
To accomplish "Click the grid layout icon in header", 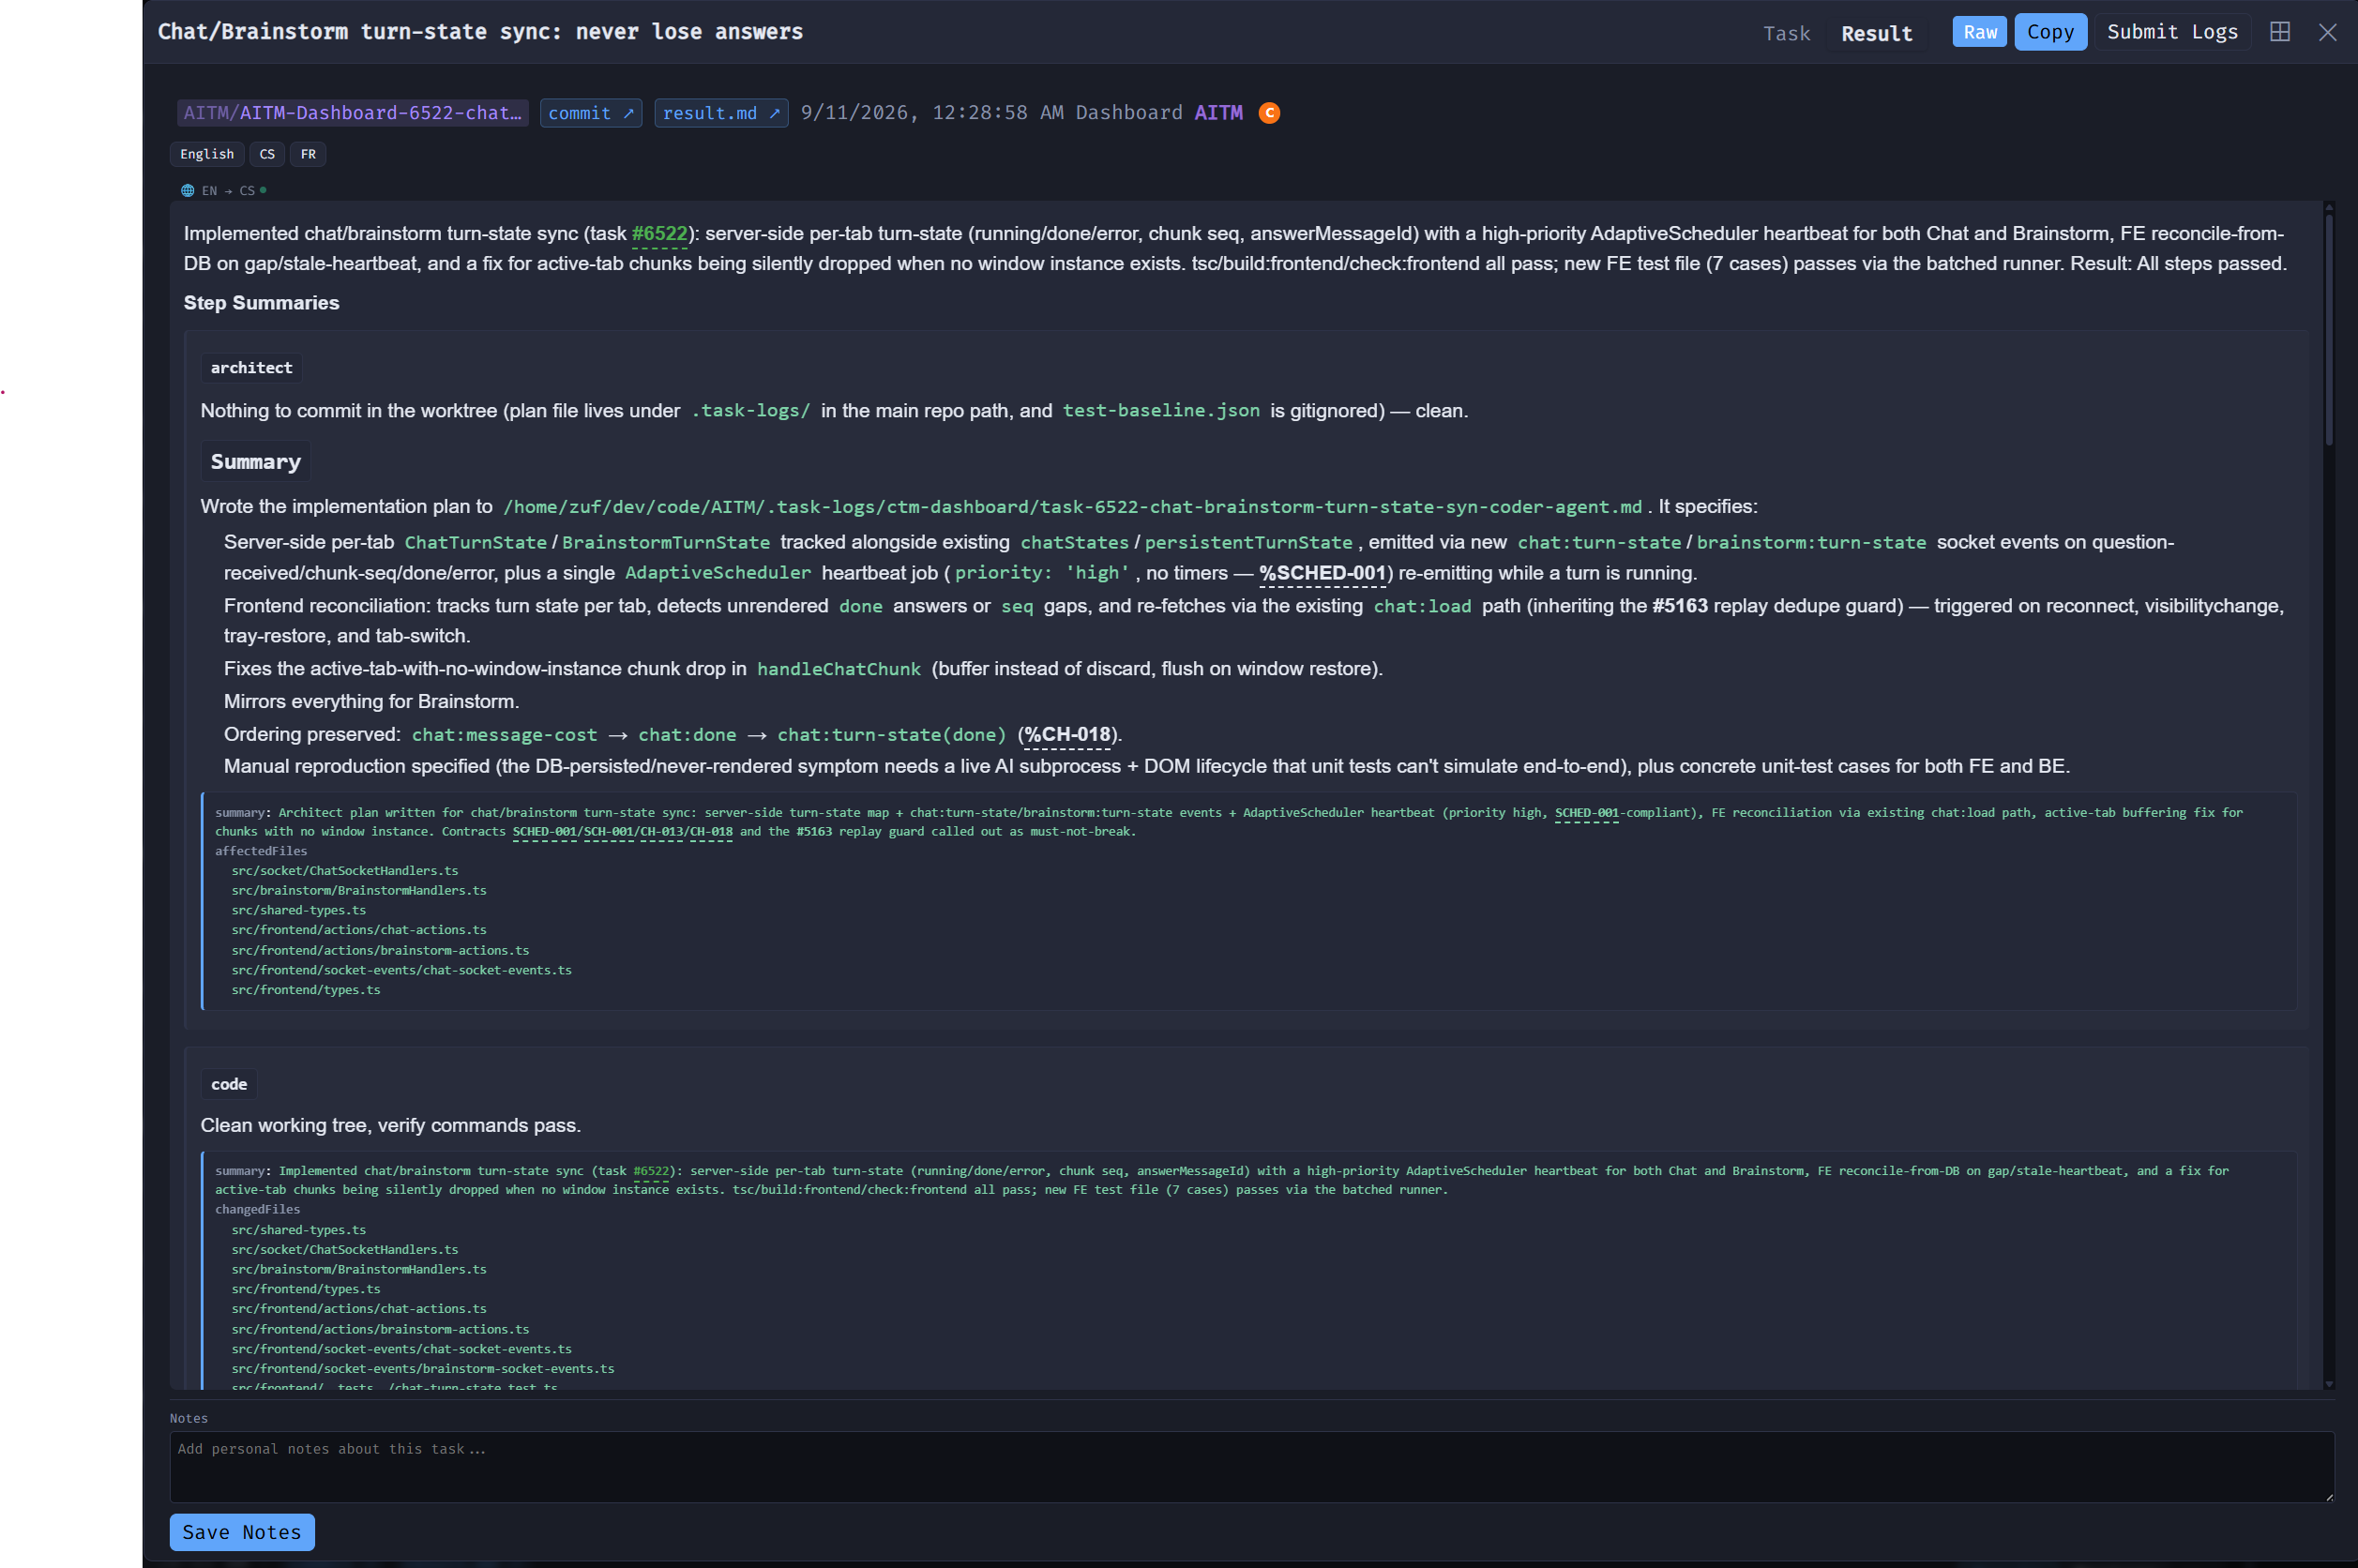I will [x=2280, y=32].
